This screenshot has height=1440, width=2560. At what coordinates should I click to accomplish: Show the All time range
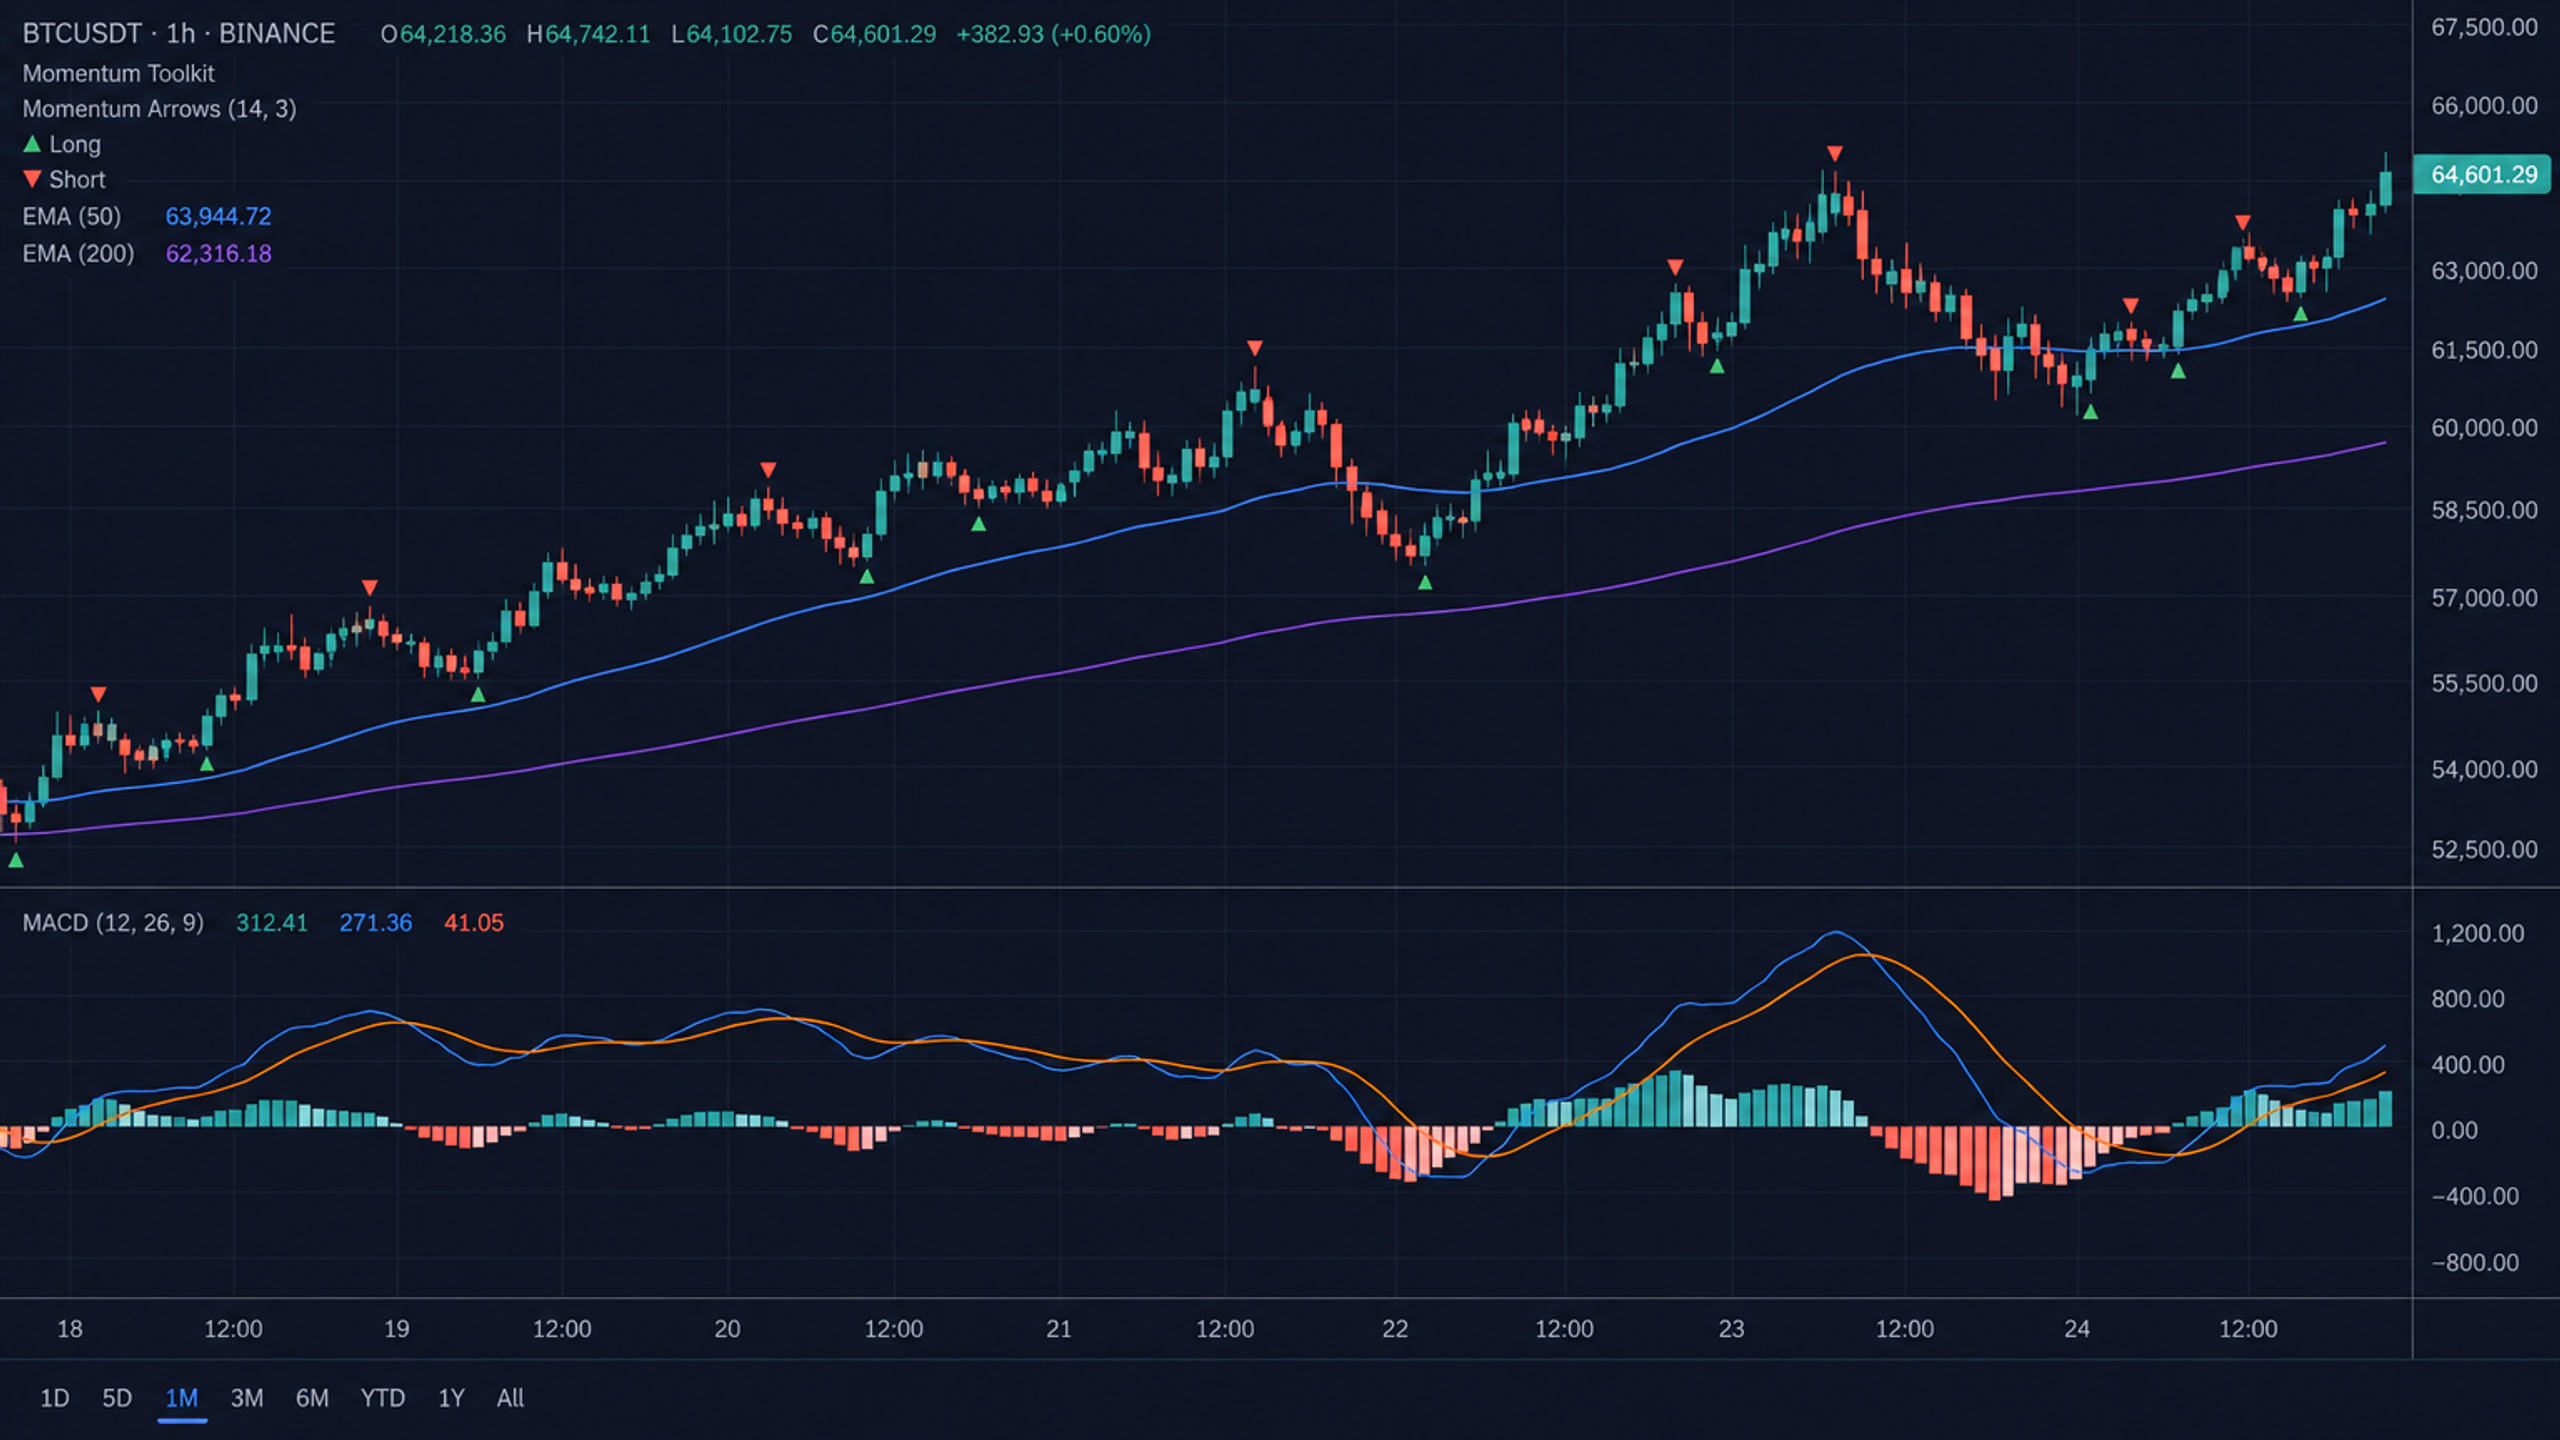tap(510, 1398)
